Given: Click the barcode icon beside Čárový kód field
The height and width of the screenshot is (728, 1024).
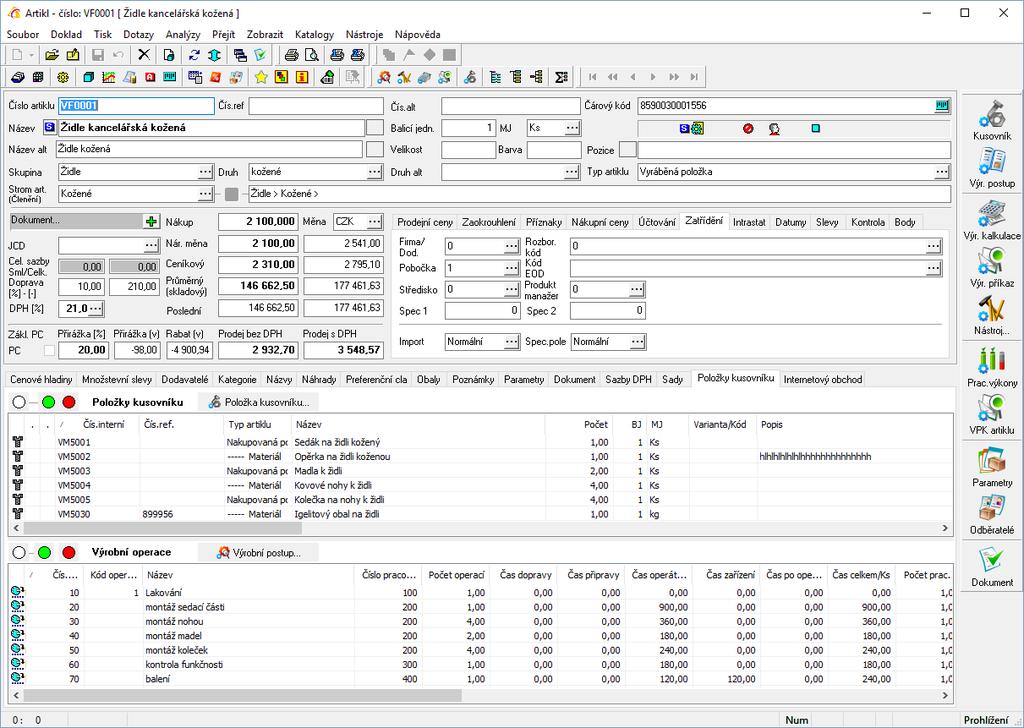Looking at the screenshot, I should point(942,106).
